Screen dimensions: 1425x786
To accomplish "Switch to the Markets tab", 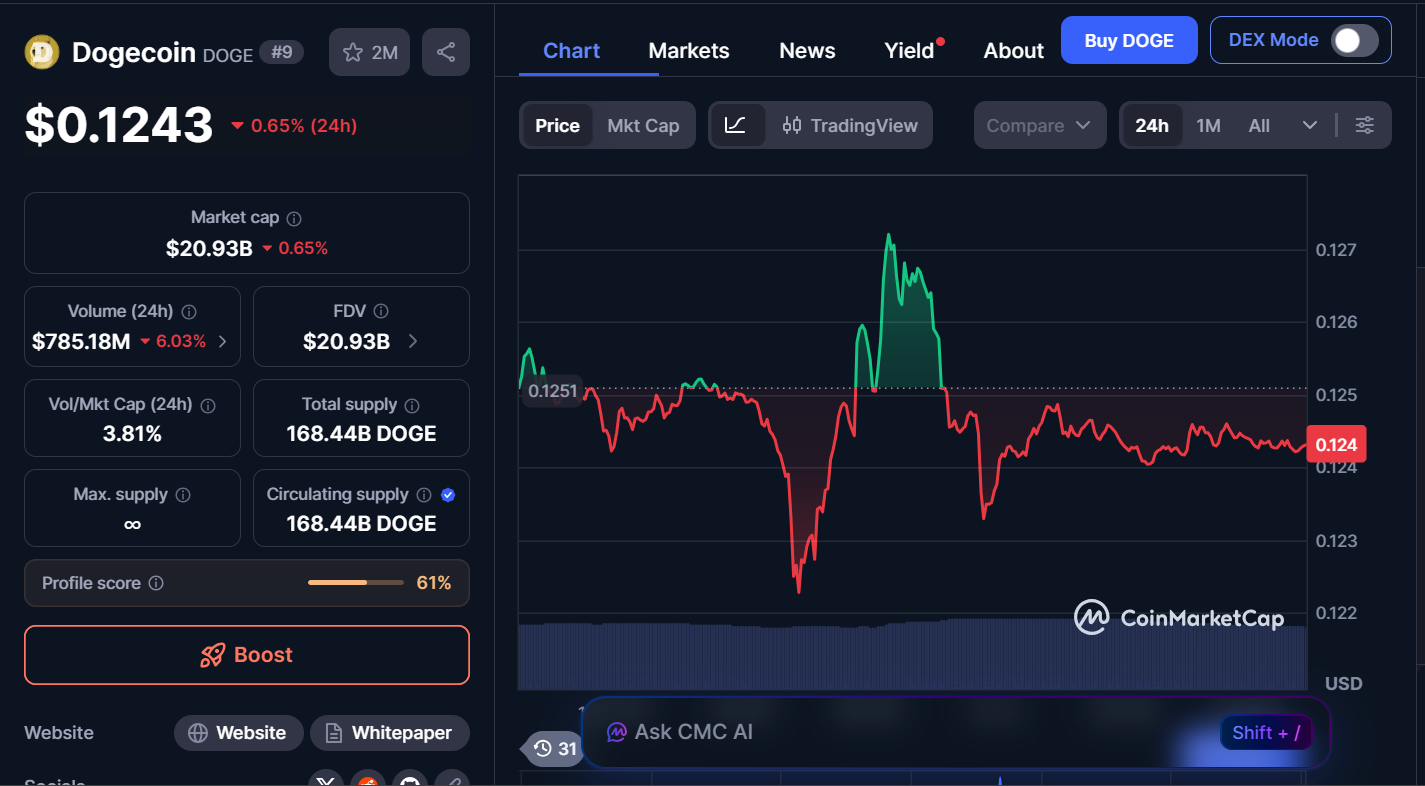I will pos(688,50).
